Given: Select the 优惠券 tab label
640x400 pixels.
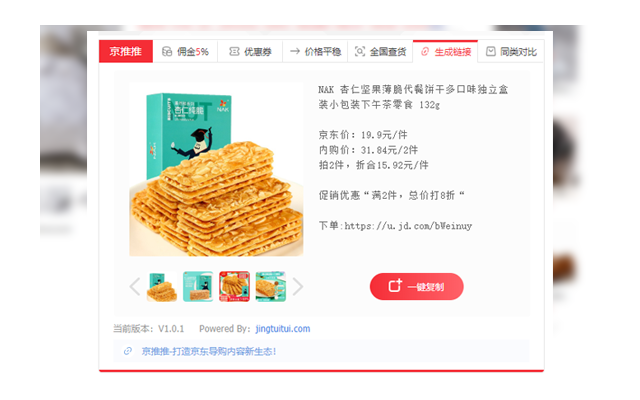Looking at the screenshot, I should tap(258, 52).
